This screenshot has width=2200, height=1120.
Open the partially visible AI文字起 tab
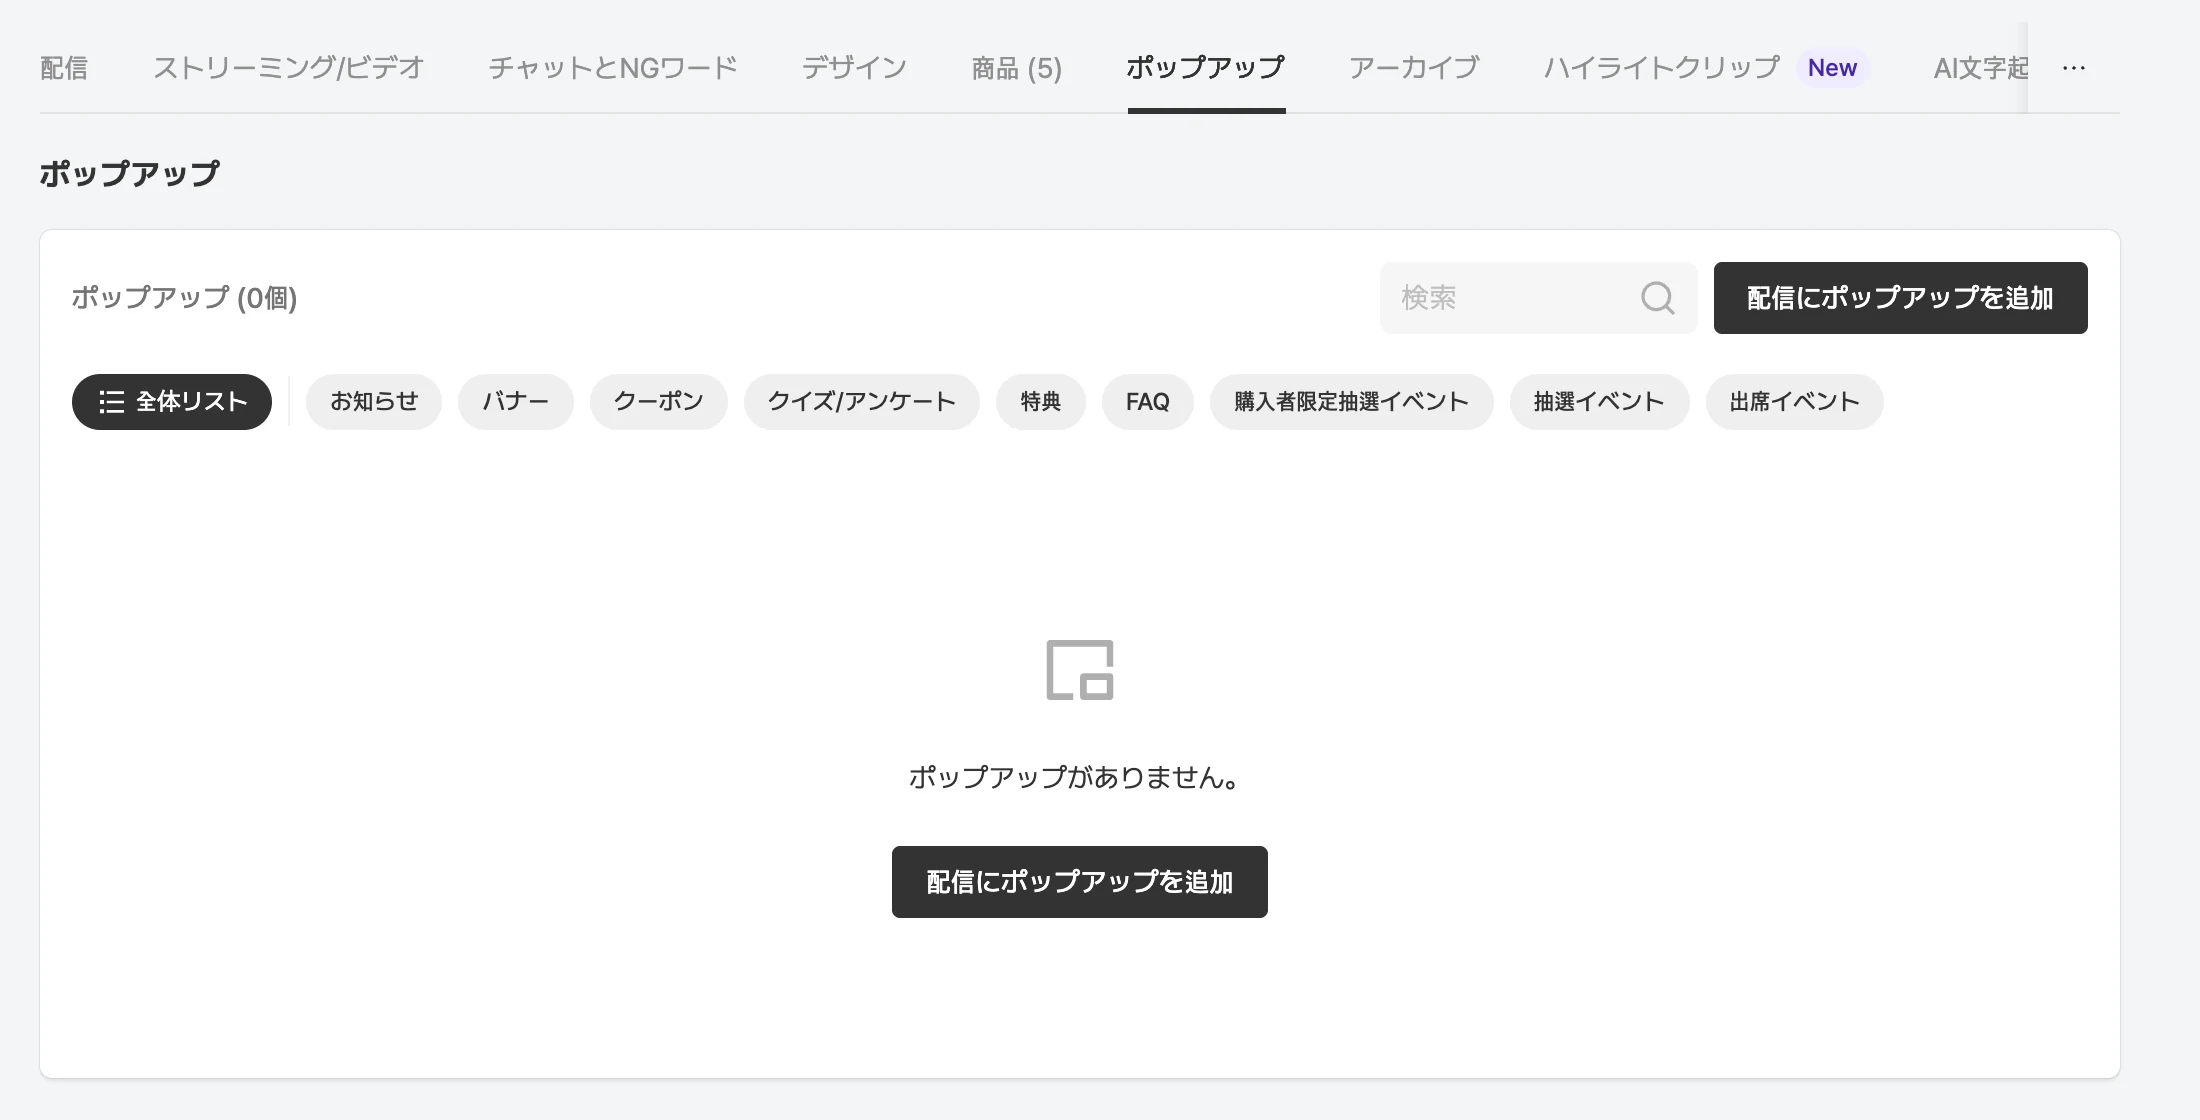[1980, 68]
